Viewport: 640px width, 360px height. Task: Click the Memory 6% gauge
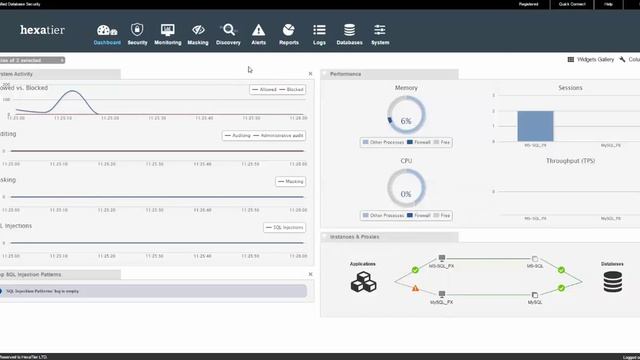406,115
